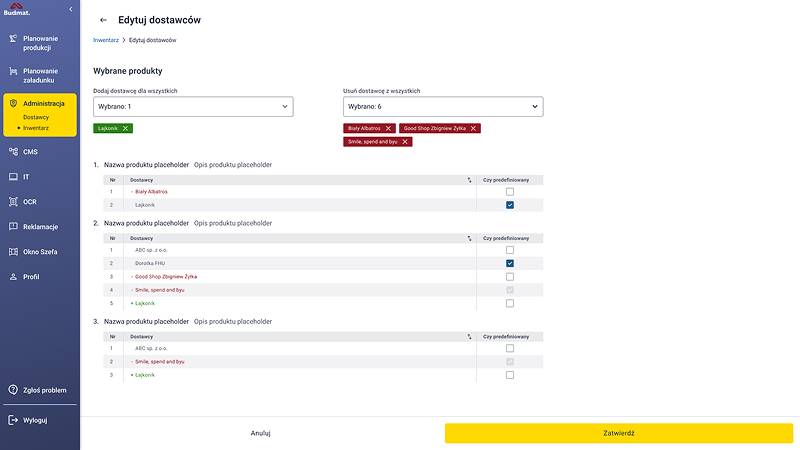Click Smile, spend and byu in product 3 table
Screen dimensions: 800x450
(160, 362)
